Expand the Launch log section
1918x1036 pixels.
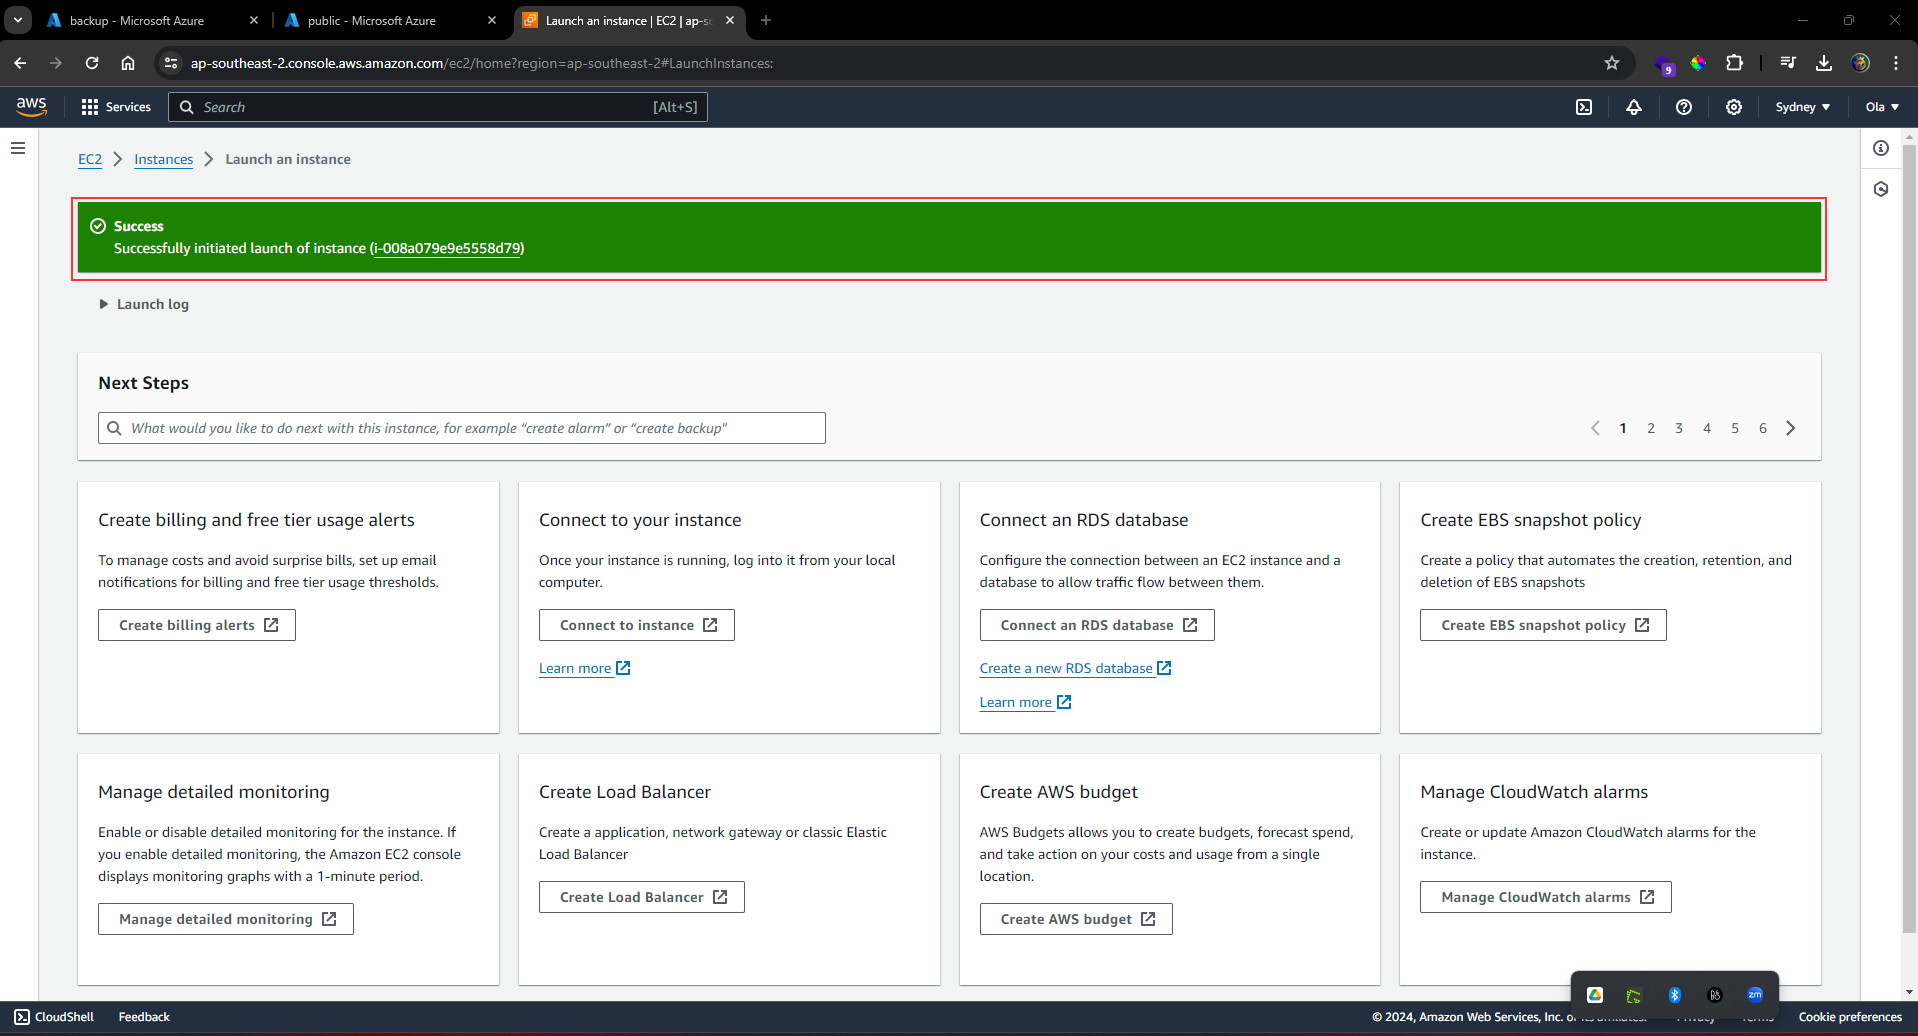point(144,304)
